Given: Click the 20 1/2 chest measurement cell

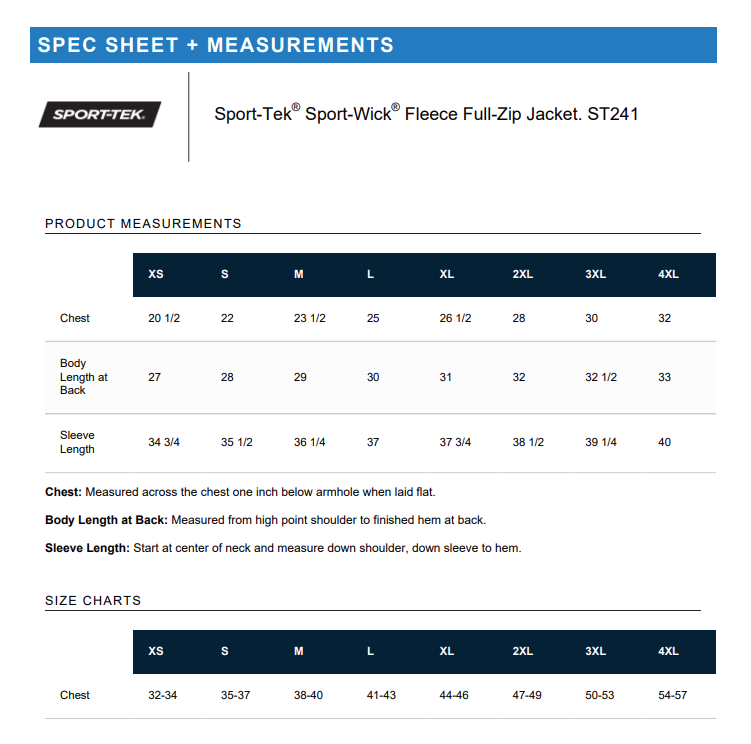Looking at the screenshot, I should [164, 318].
